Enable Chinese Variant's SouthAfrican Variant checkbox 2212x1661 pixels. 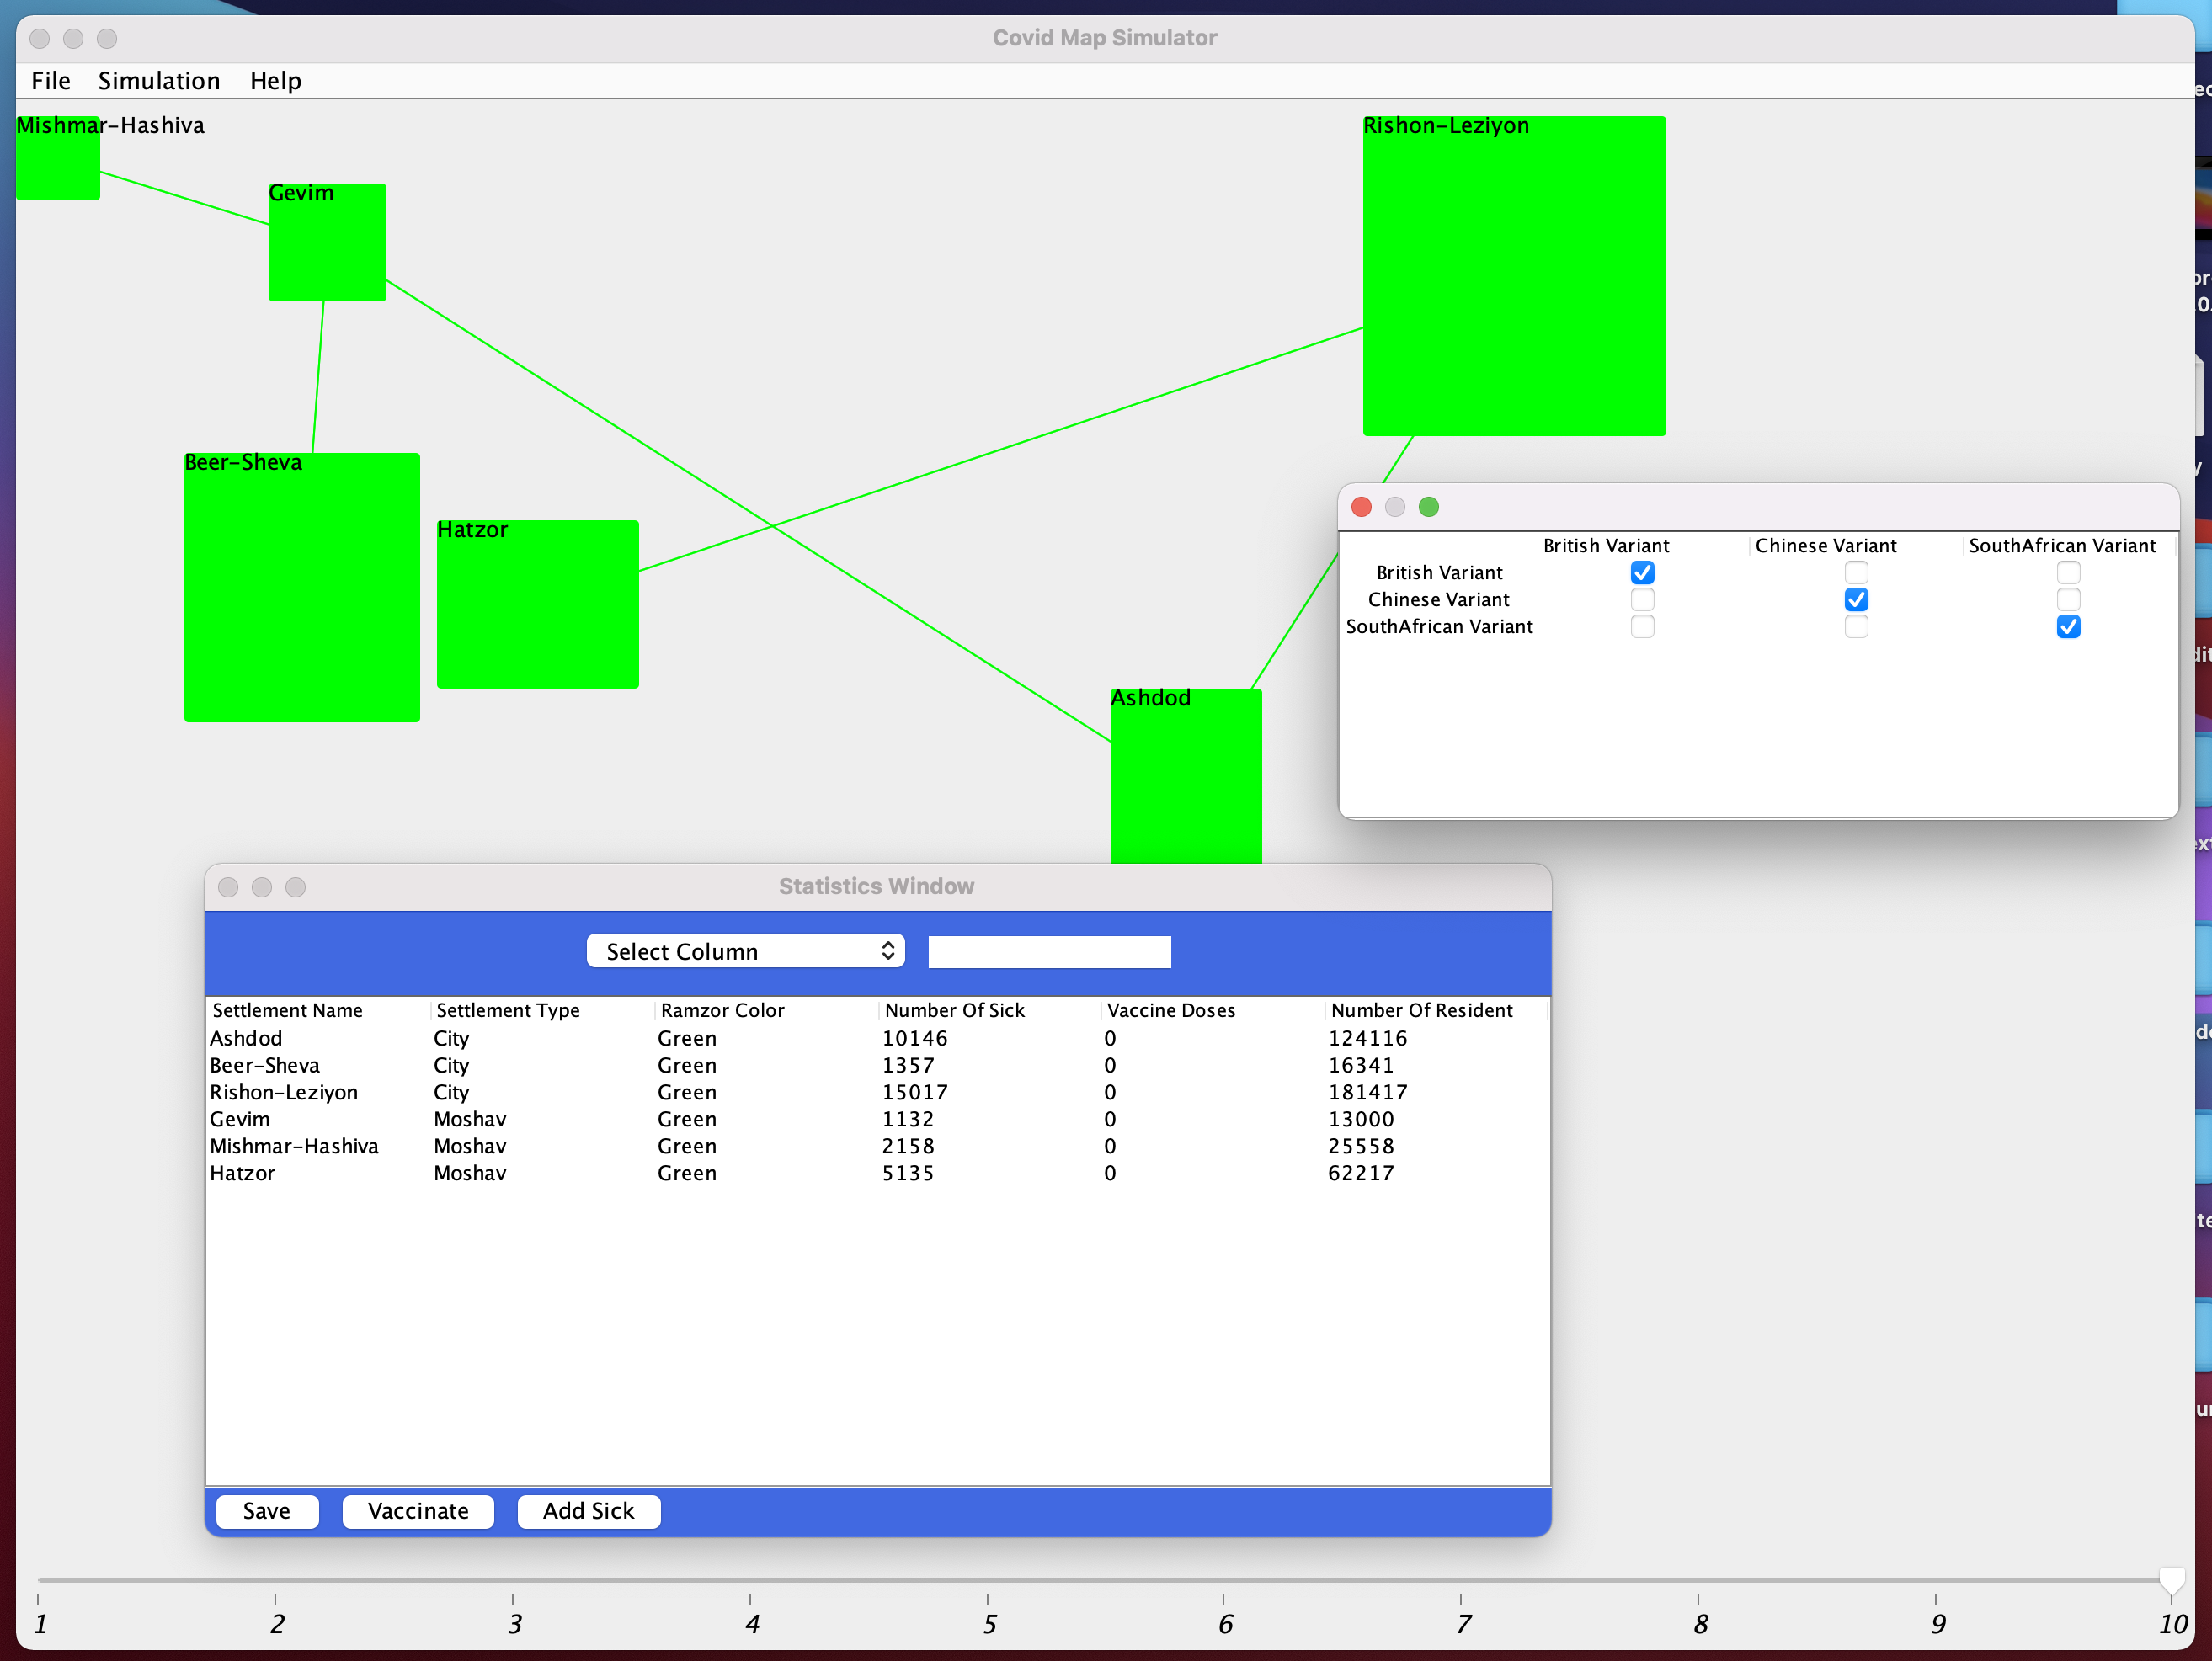point(2069,600)
